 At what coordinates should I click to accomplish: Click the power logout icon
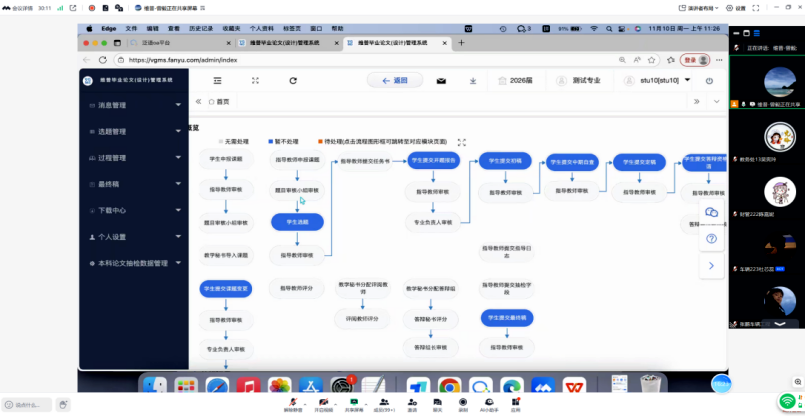click(x=709, y=80)
